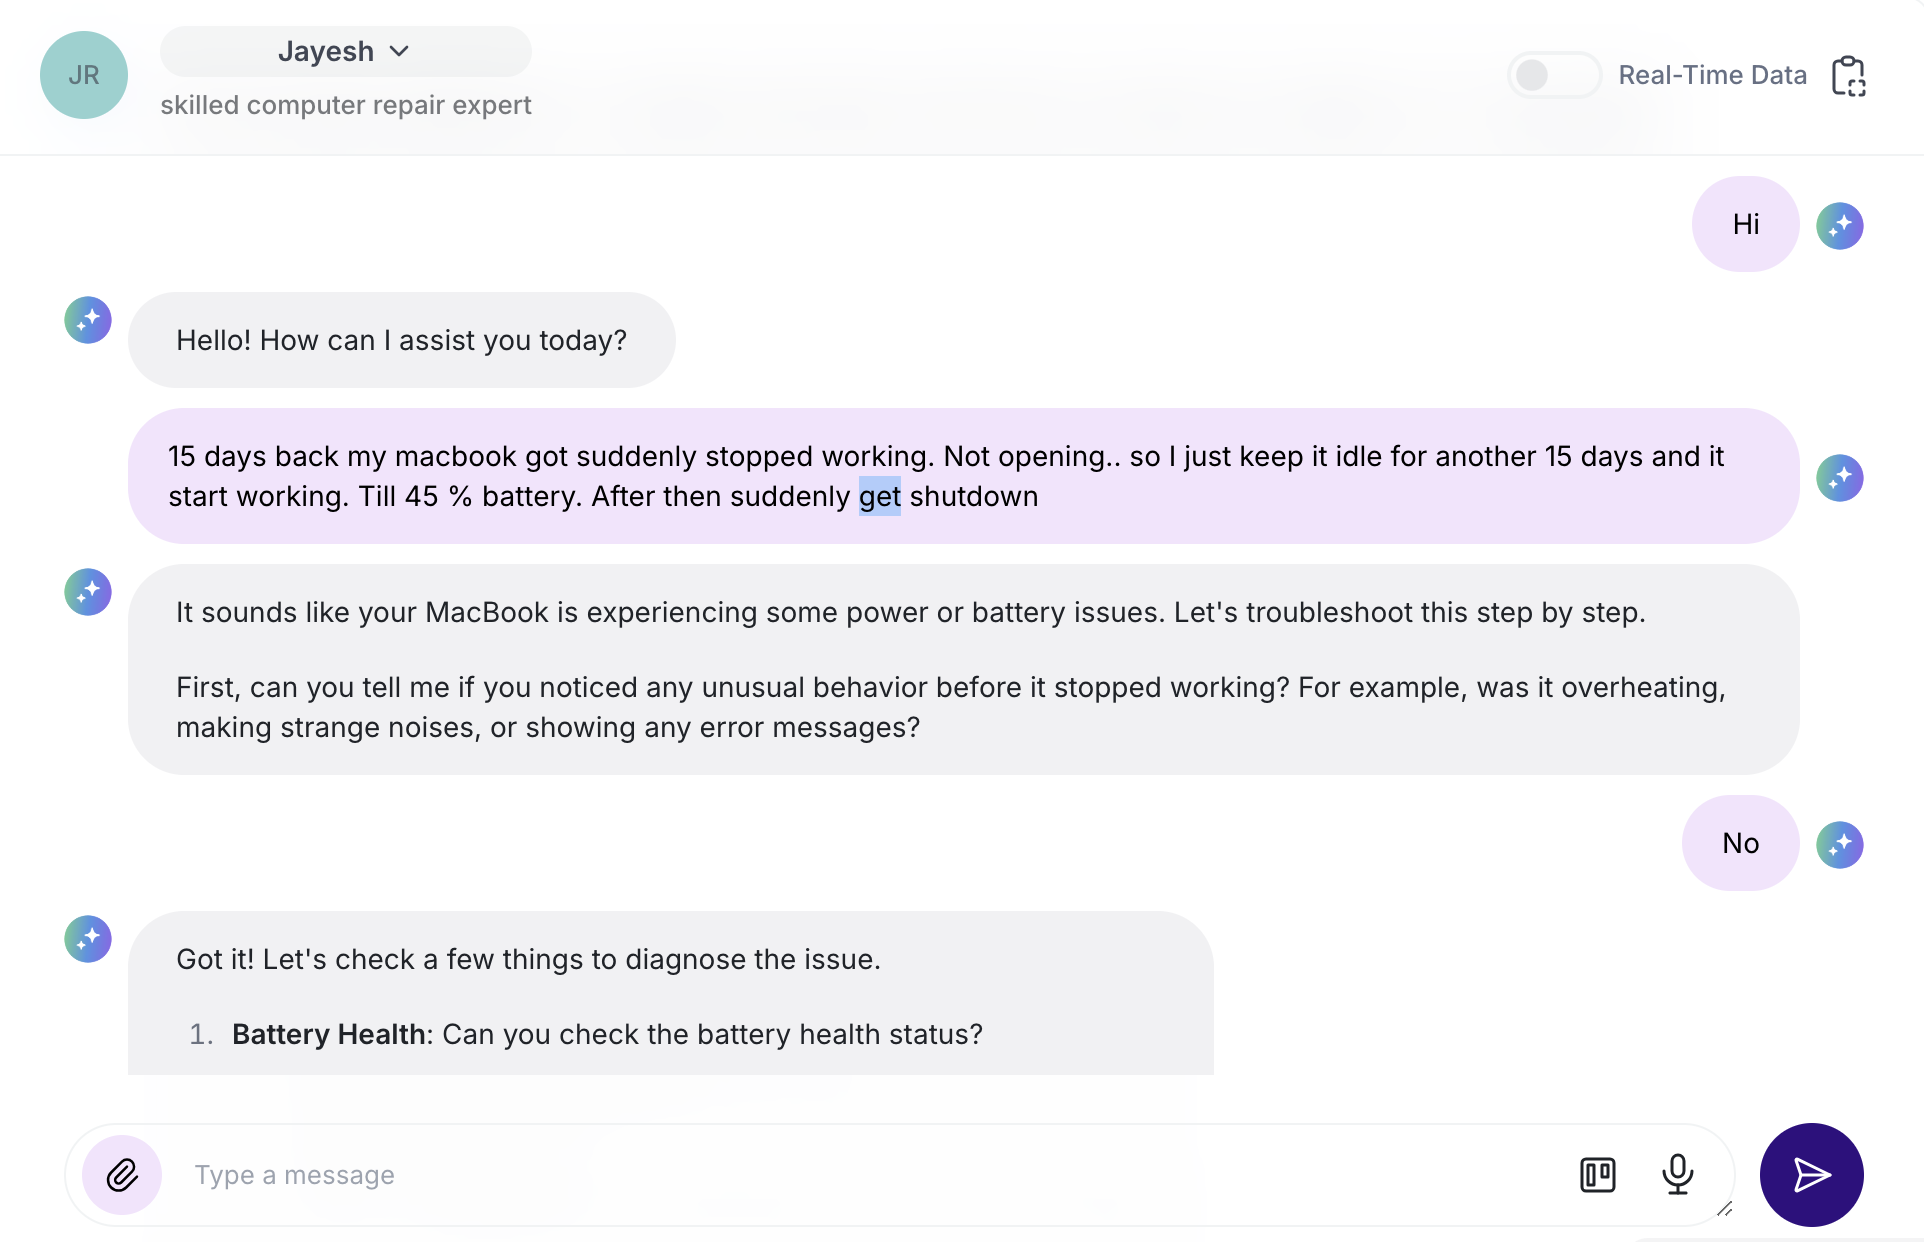The width and height of the screenshot is (1924, 1242).
Task: Click the resize handle of message box
Action: point(1724,1210)
